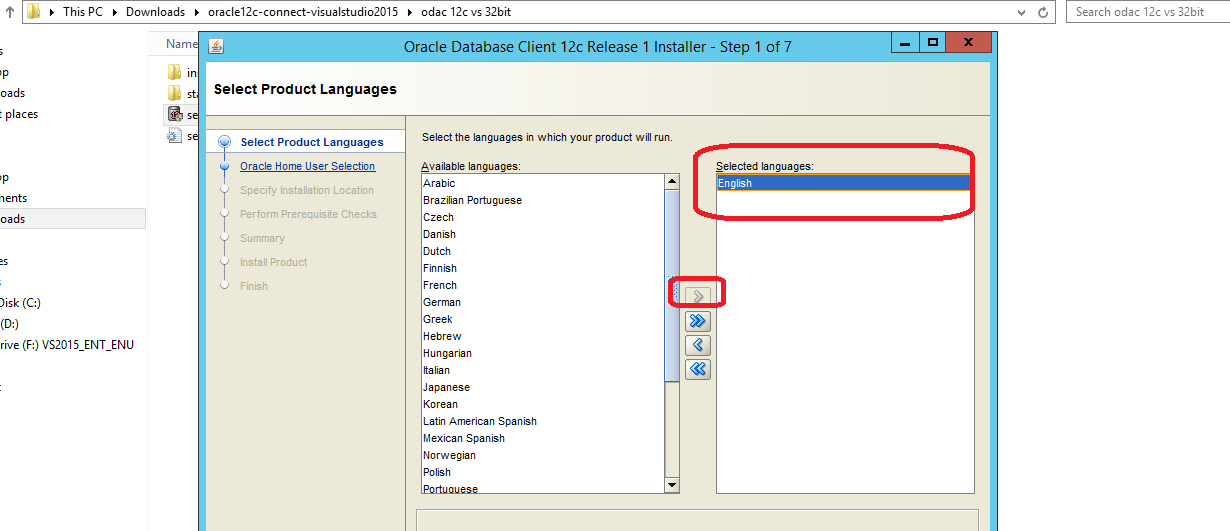Screen dimensions: 1230x531
Task: Click the single right-arrow add language button
Action: pos(697,296)
